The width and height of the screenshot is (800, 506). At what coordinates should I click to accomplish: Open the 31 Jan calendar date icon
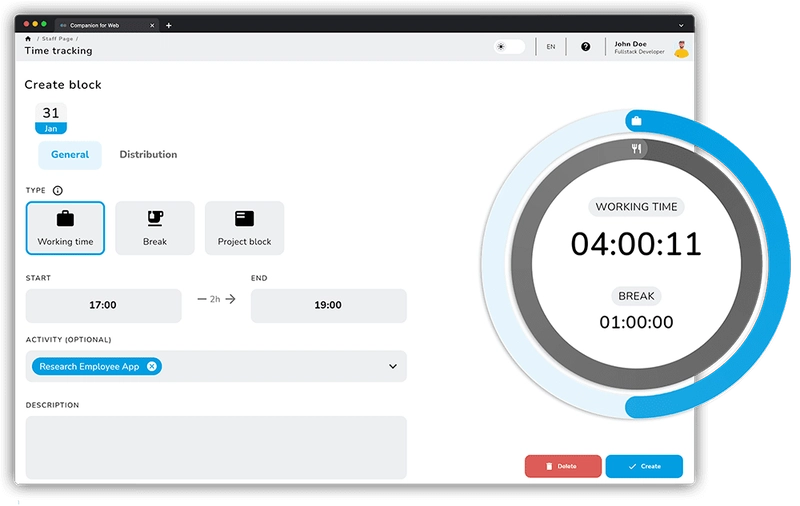tap(51, 118)
